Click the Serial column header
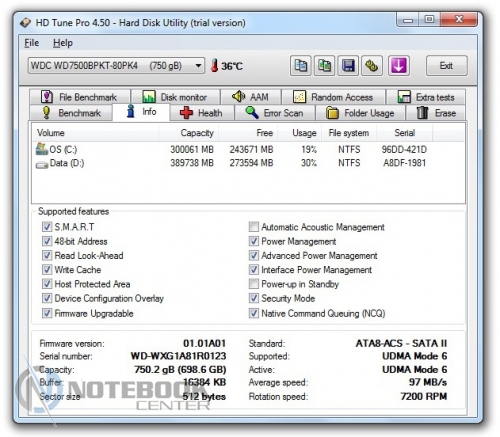This screenshot has width=500, height=437. [405, 133]
